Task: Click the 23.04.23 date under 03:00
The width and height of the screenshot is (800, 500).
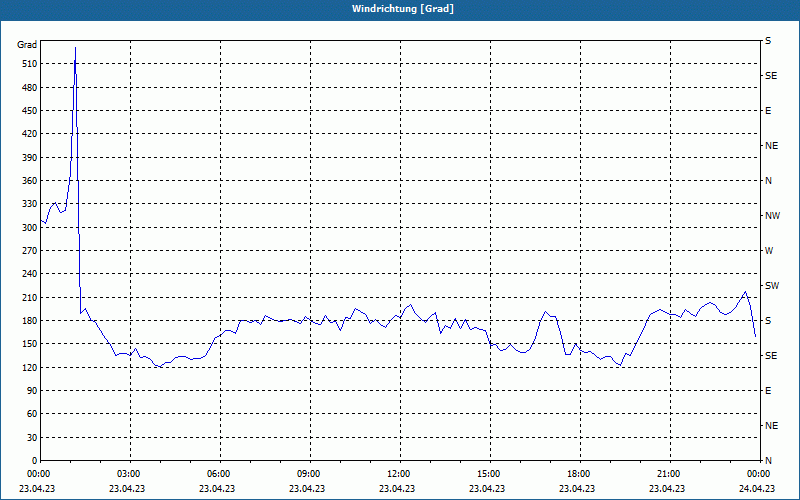Action: click(127, 489)
